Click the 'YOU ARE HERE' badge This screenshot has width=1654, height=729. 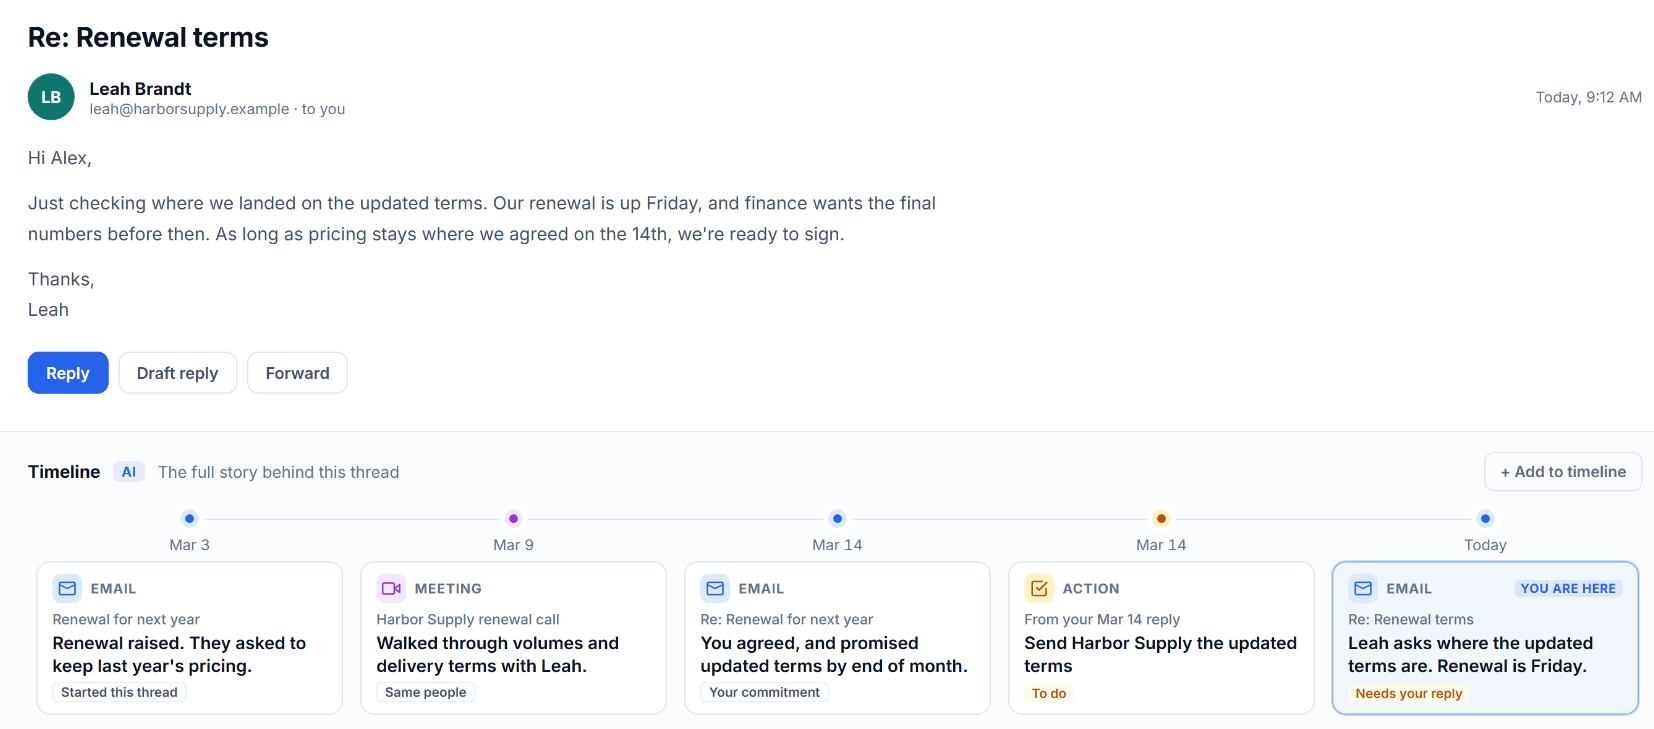pos(1568,588)
